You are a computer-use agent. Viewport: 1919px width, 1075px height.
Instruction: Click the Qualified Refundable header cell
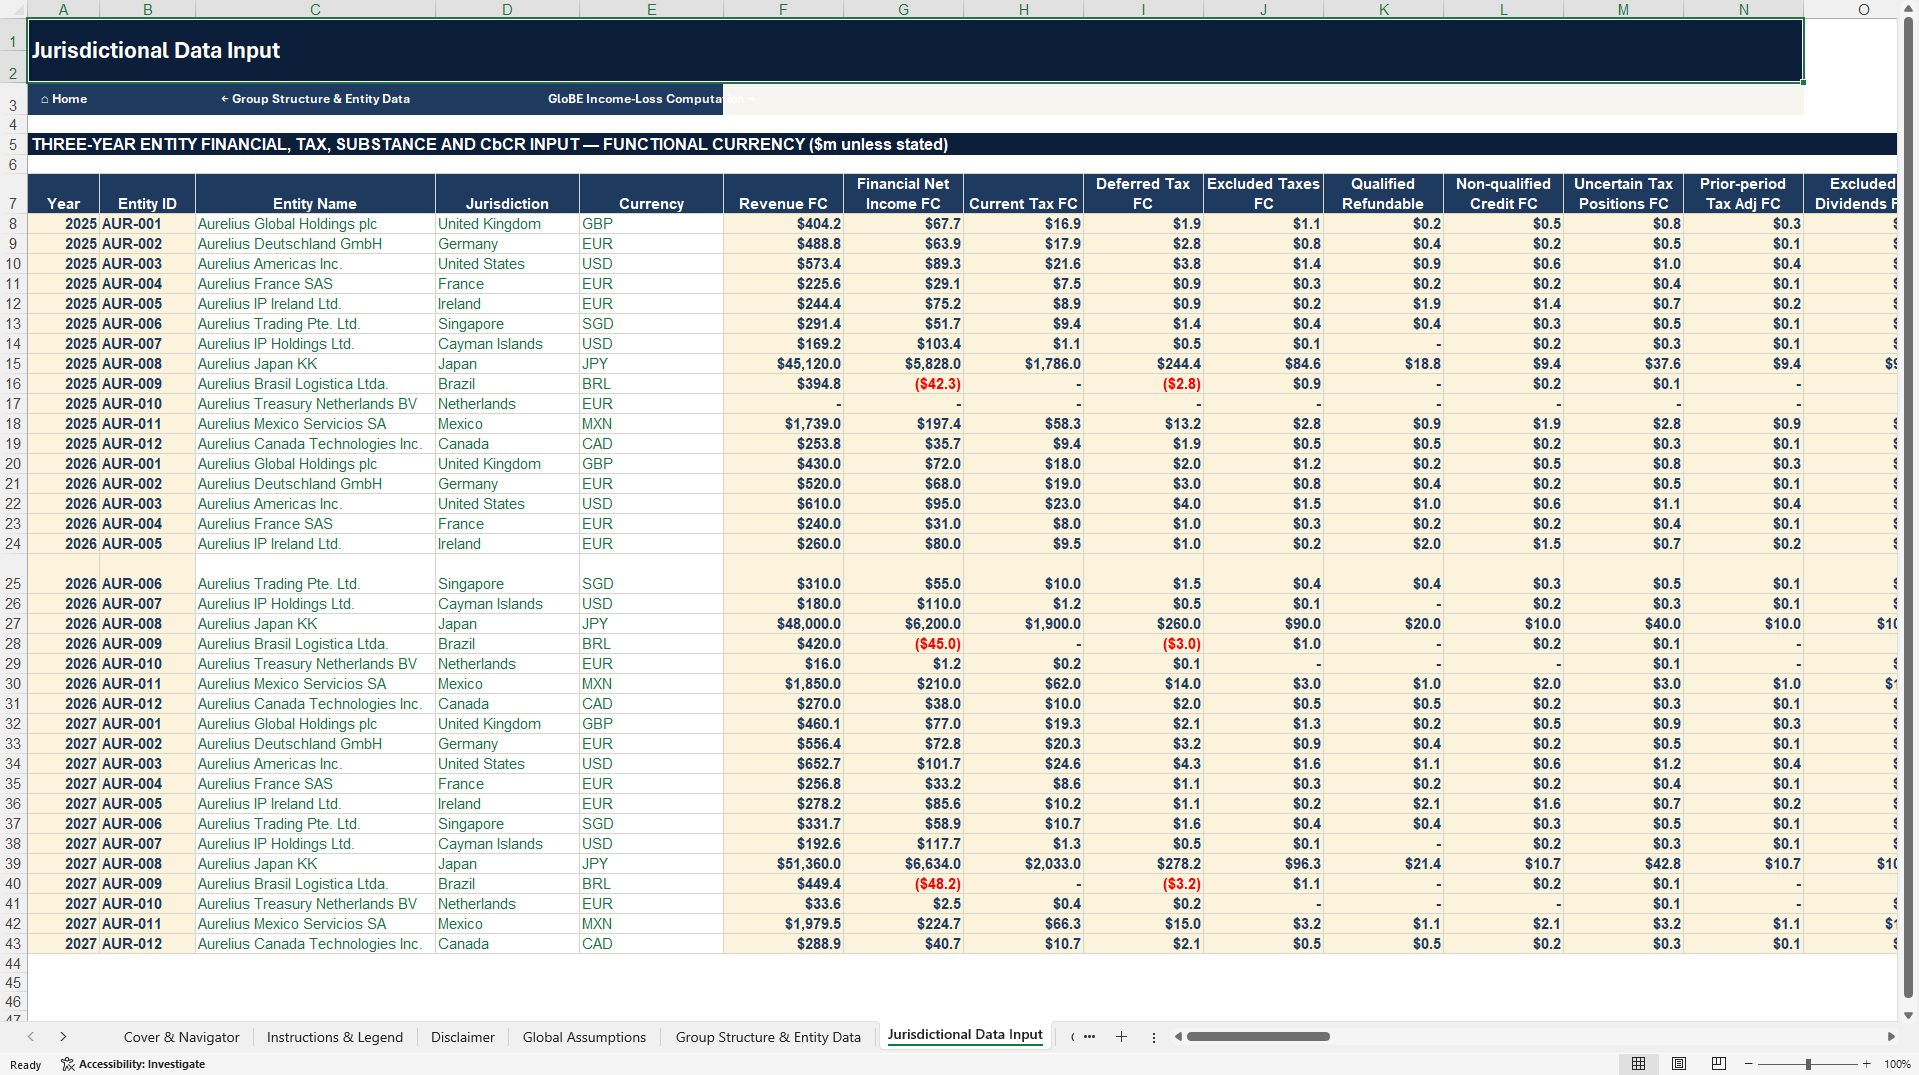(1383, 193)
